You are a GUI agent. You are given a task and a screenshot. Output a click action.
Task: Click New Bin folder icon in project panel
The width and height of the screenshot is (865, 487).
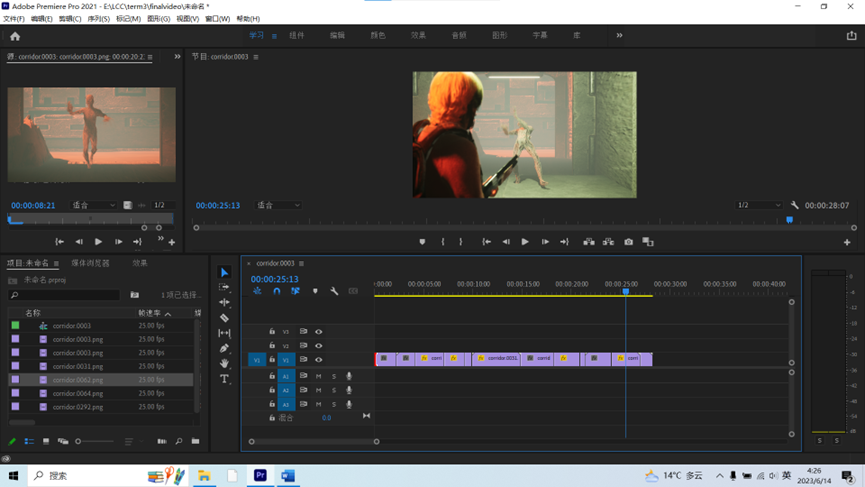click(195, 441)
